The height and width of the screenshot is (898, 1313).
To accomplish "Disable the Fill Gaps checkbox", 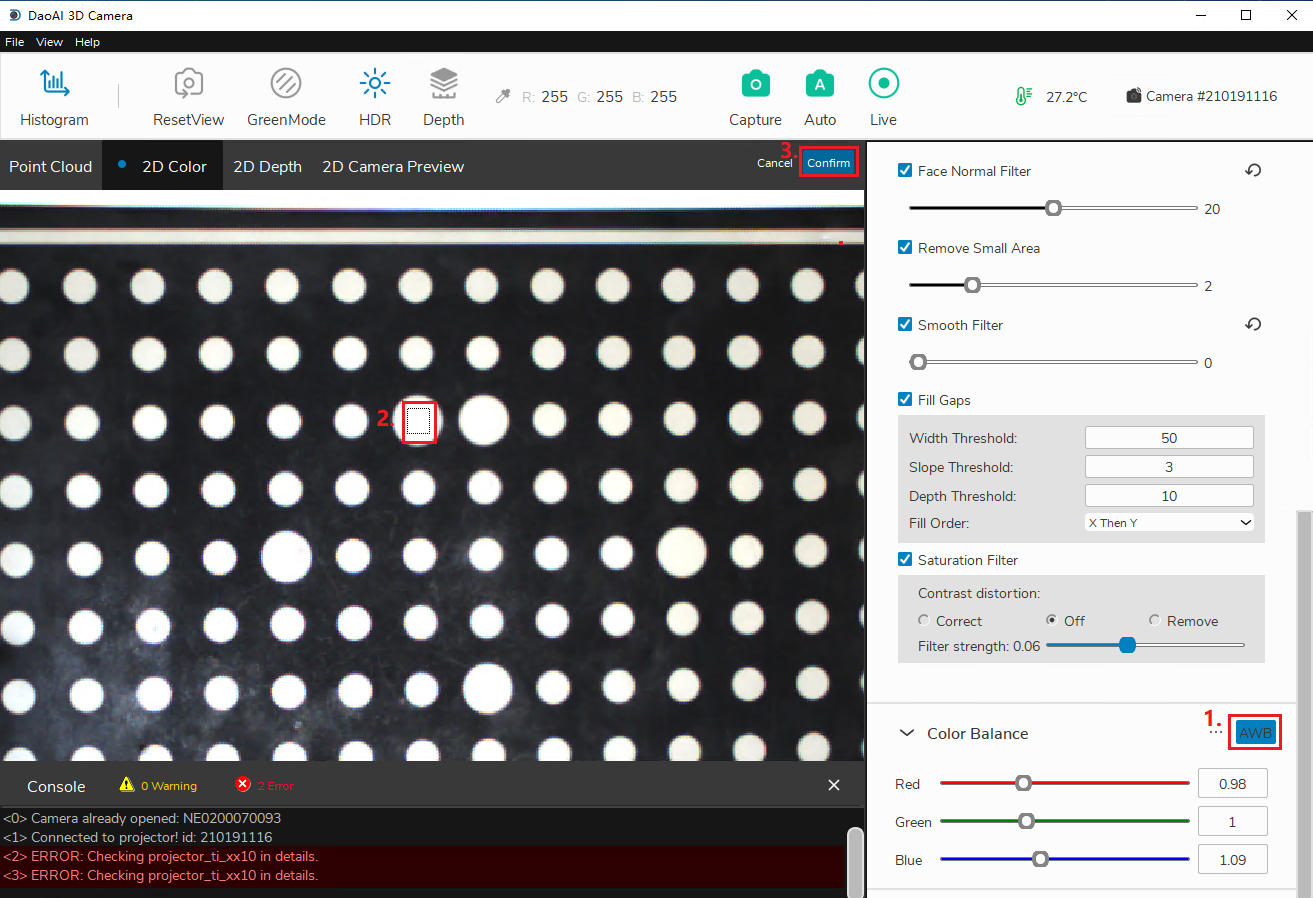I will click(905, 400).
